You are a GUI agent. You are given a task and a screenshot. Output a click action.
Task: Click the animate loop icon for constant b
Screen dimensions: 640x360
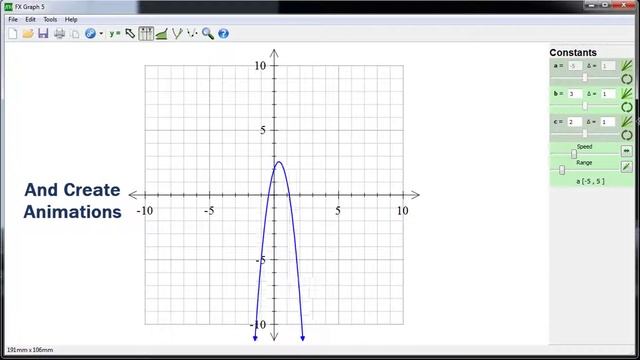click(x=627, y=107)
